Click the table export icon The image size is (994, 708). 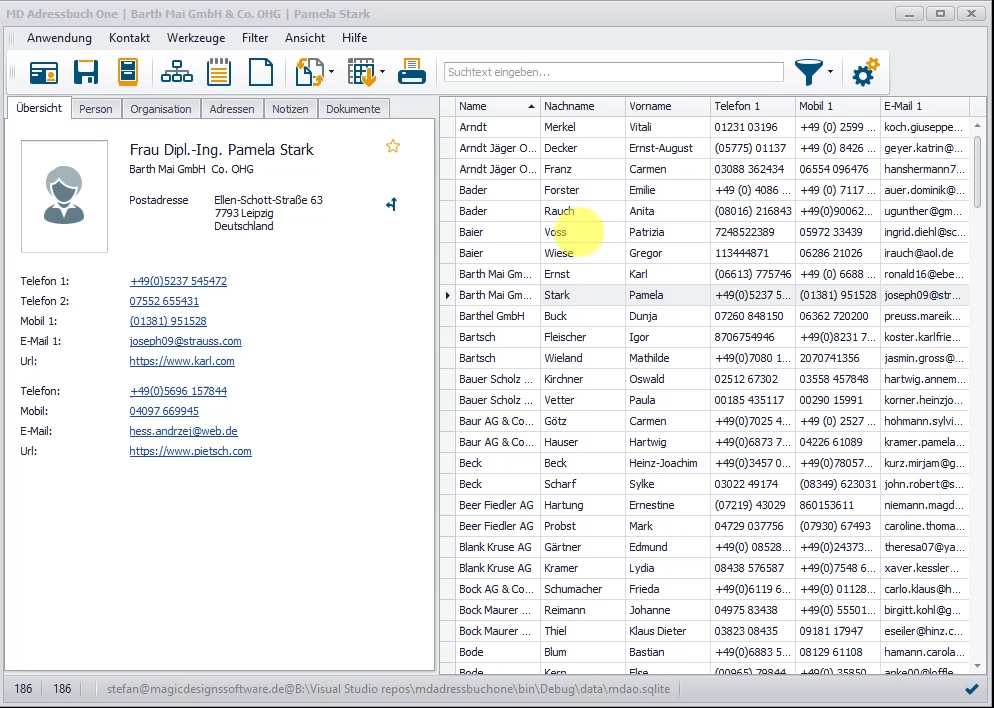coord(362,72)
